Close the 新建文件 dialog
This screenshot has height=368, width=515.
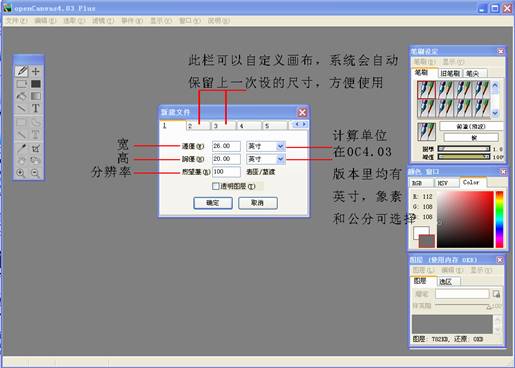302,112
